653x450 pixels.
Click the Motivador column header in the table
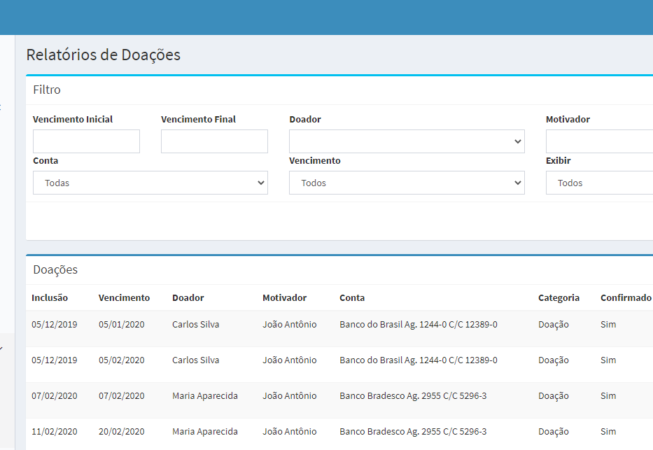(x=284, y=298)
